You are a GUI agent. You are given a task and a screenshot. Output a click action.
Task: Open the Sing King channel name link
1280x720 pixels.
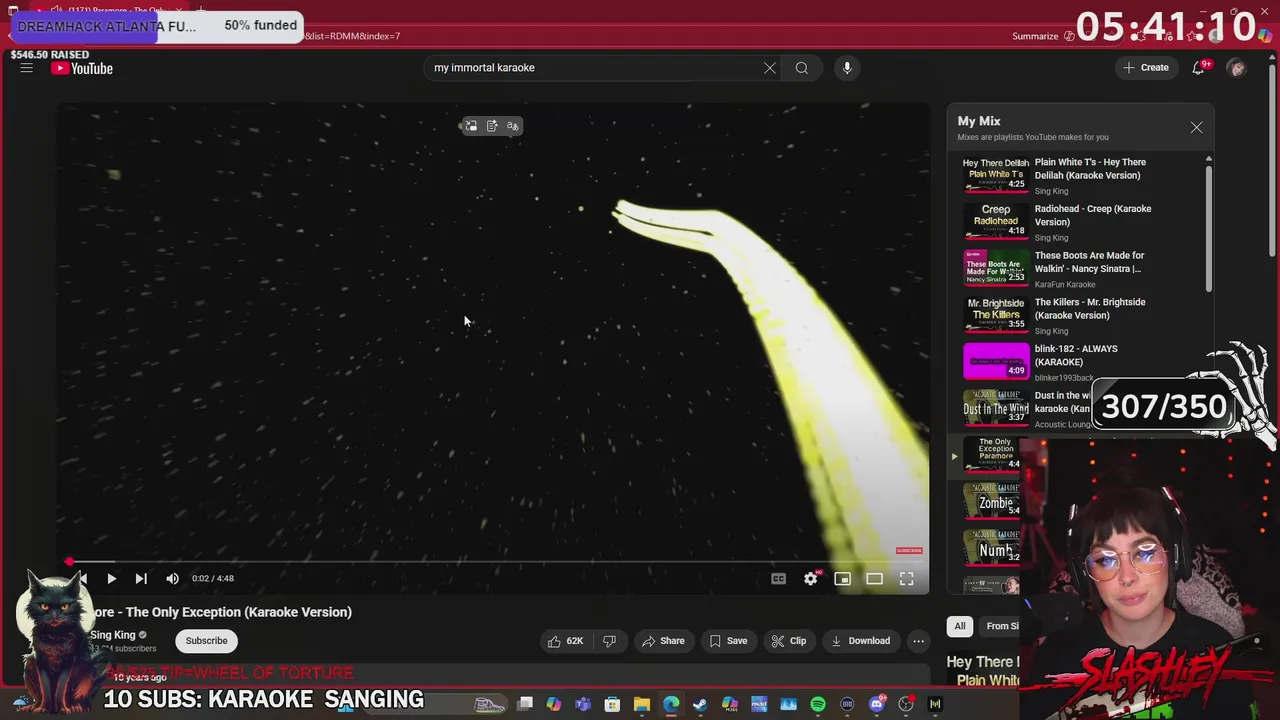coord(112,635)
